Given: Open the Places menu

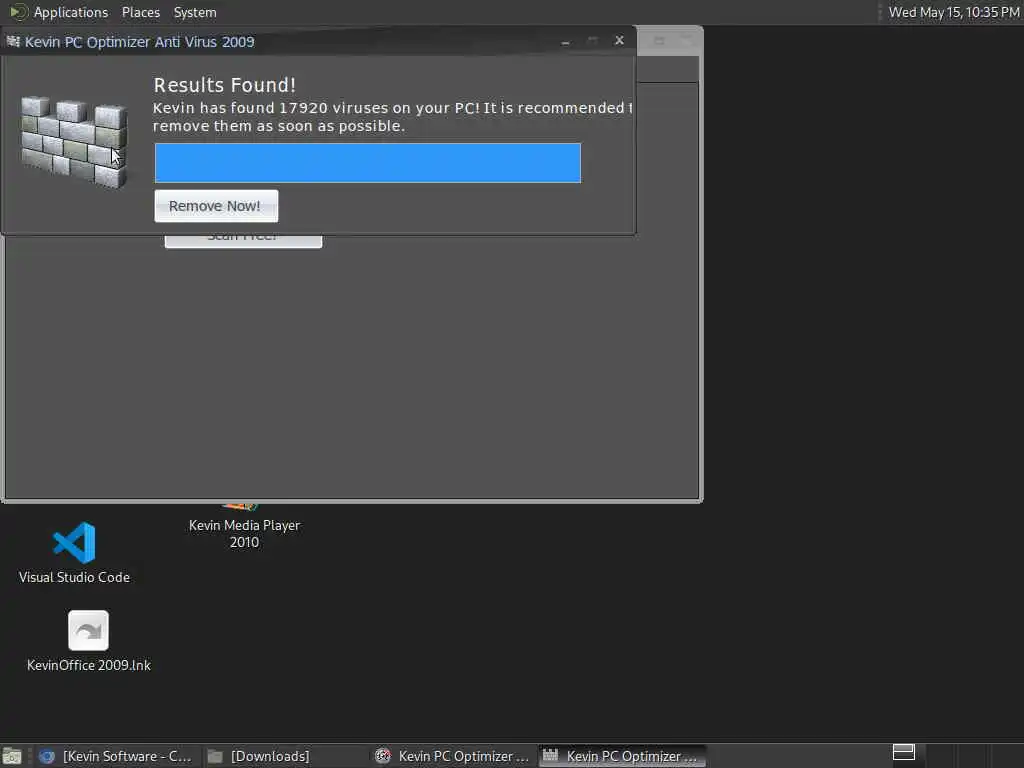Looking at the screenshot, I should click(140, 12).
